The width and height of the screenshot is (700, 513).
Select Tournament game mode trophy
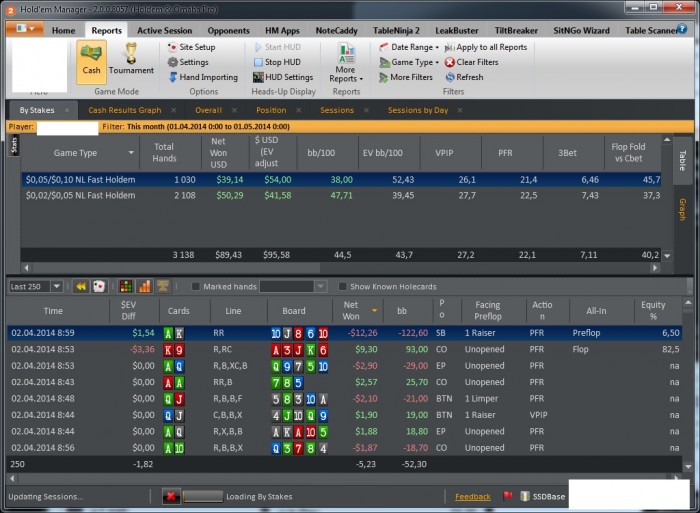(131, 59)
